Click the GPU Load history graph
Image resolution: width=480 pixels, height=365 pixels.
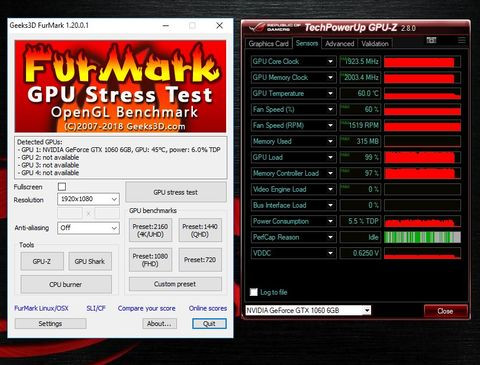coord(422,157)
